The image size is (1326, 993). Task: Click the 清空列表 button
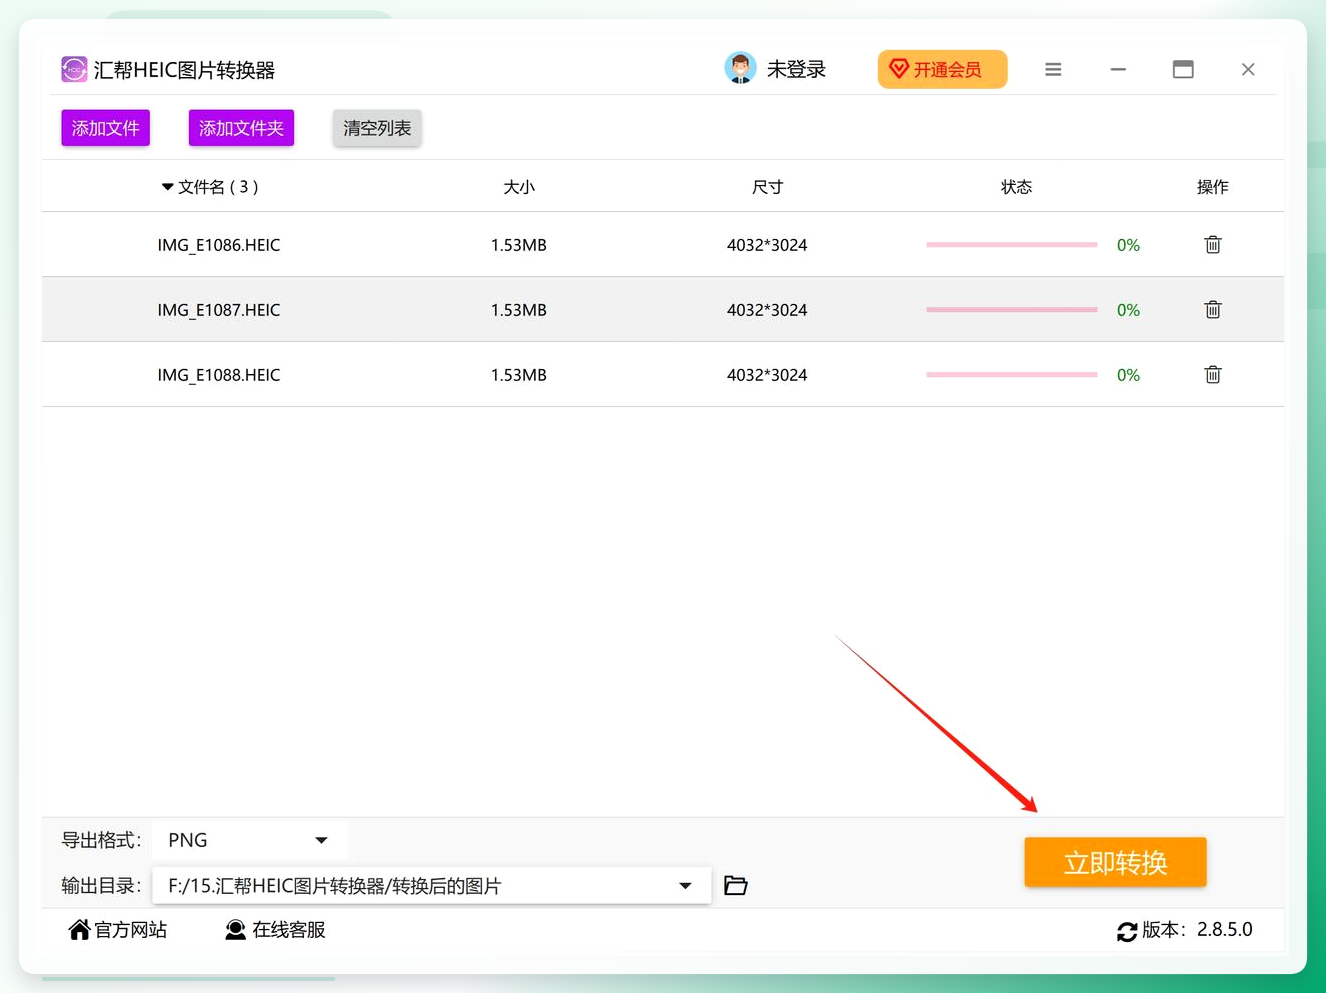(377, 128)
